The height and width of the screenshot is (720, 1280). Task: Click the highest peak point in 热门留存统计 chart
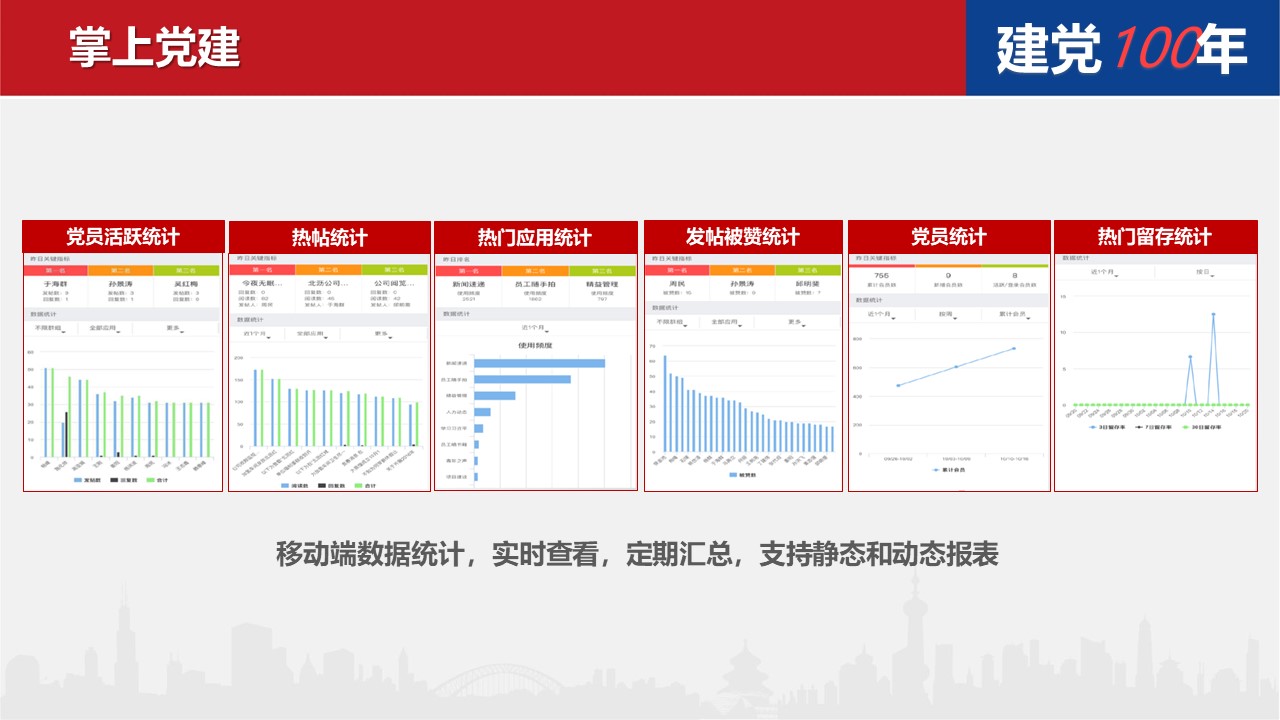[x=1213, y=314]
